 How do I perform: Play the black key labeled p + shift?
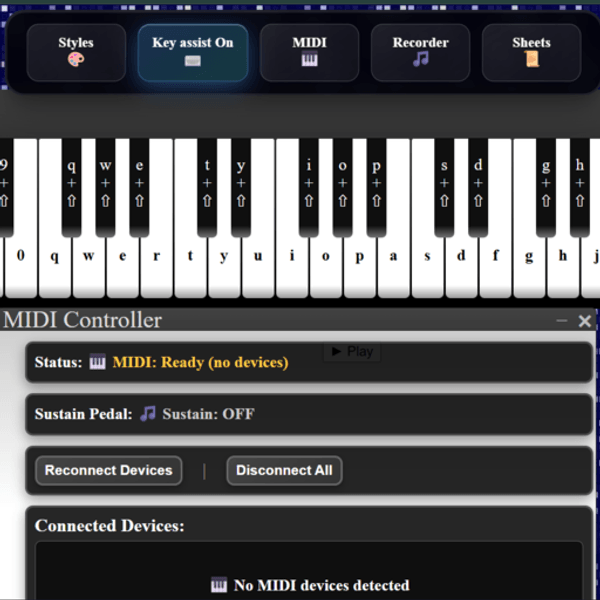click(x=377, y=188)
